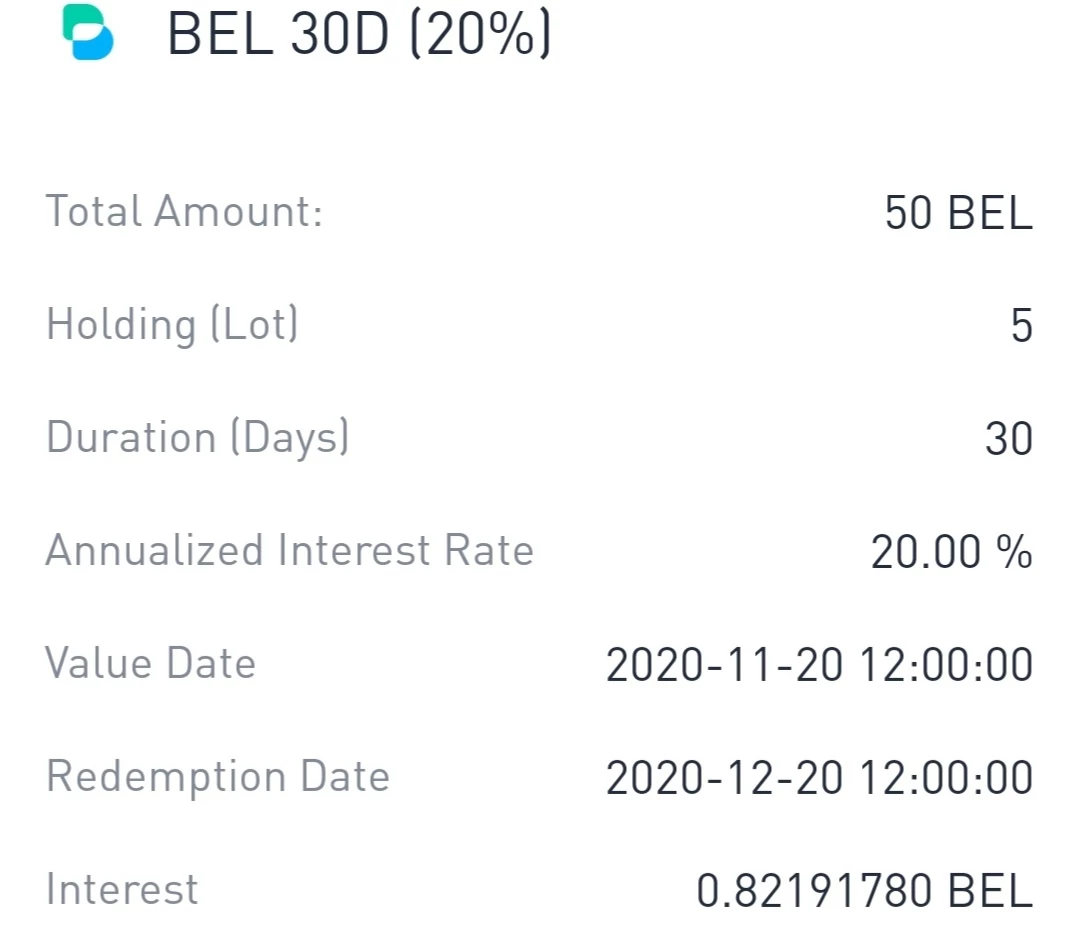1071x940 pixels.
Task: Select the holding lot value 5
Action: 1022,325
